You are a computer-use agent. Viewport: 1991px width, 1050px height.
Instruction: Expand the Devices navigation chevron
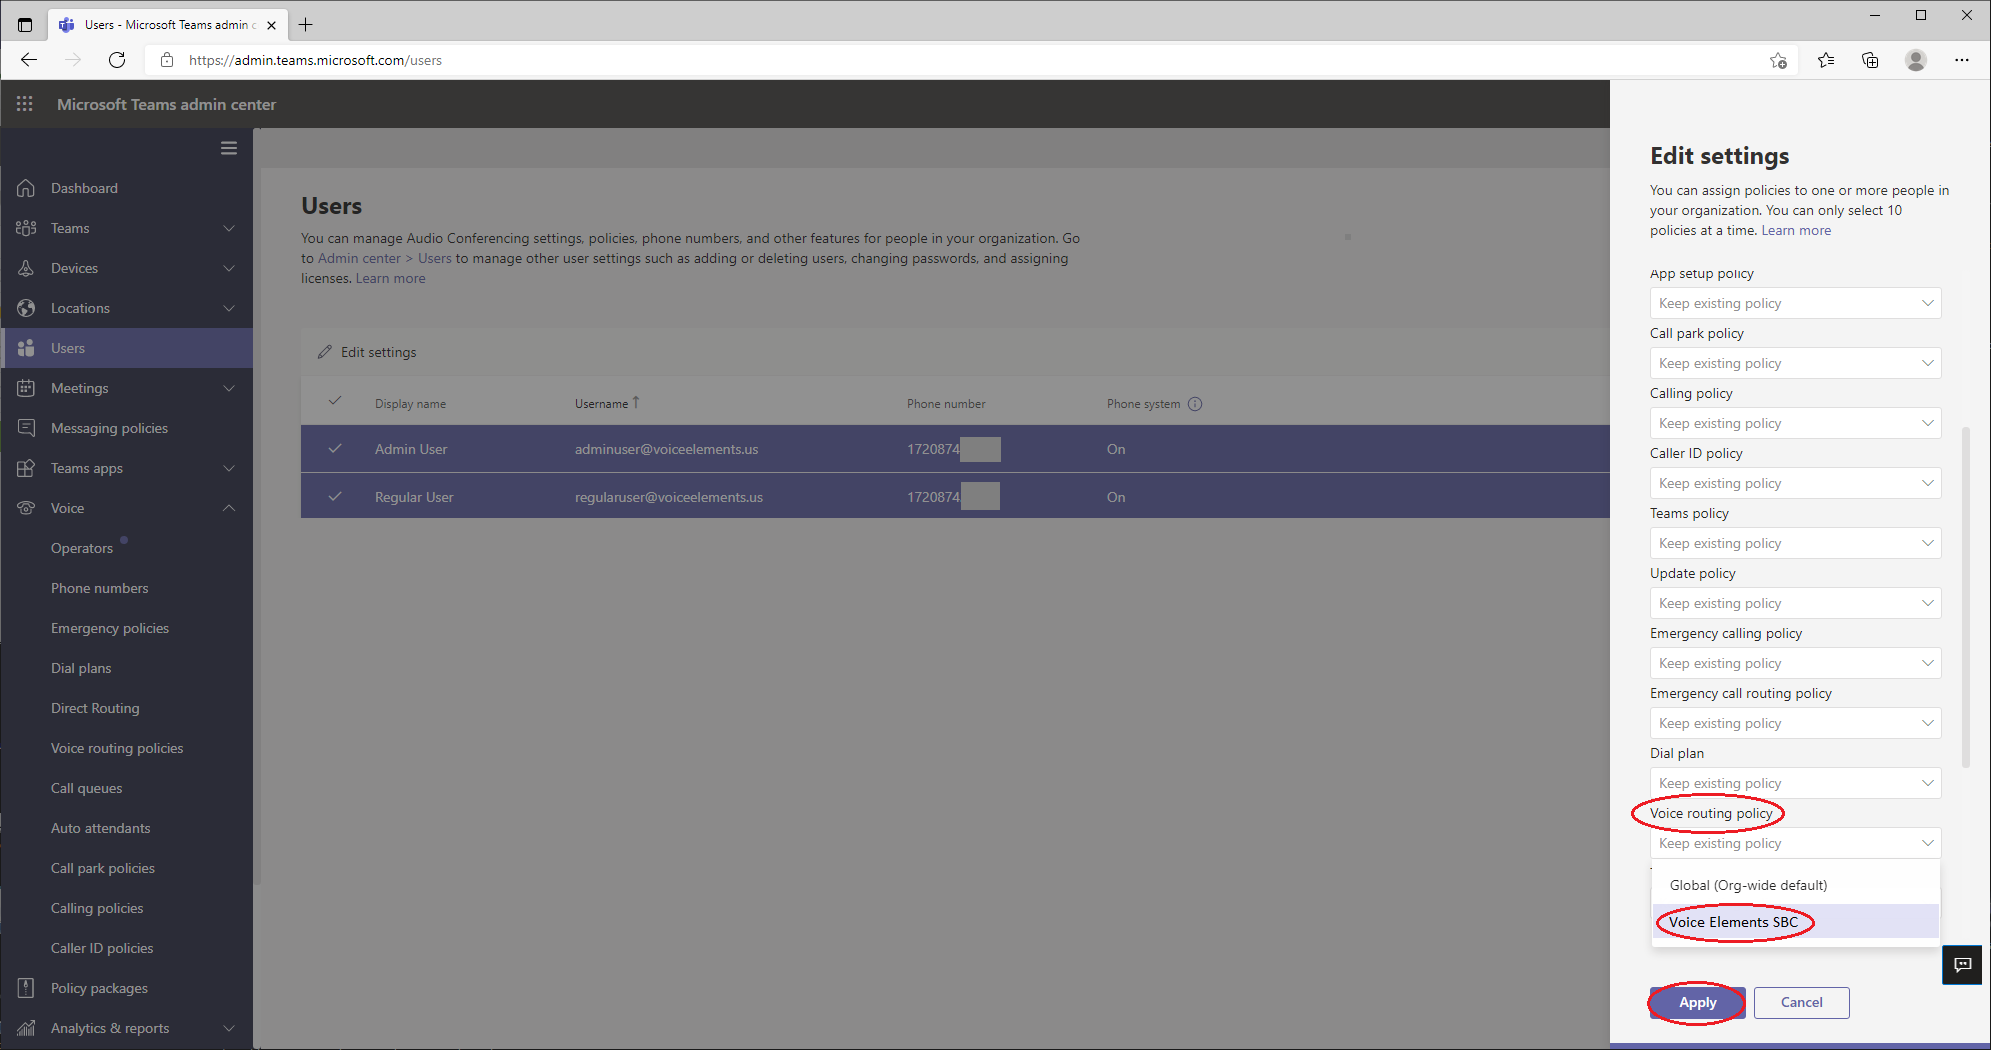tap(229, 268)
